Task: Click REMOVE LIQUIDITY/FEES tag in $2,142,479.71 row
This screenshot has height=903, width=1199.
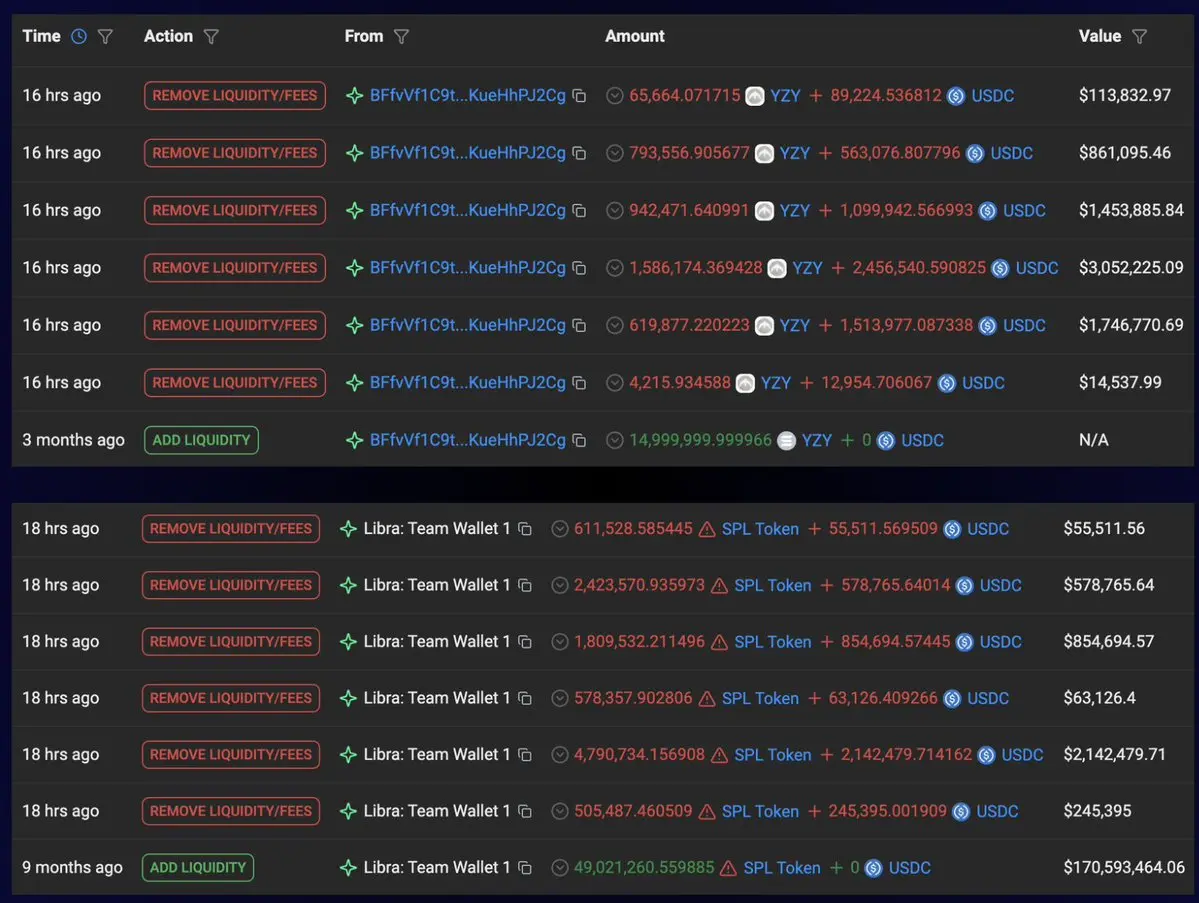Action: pos(231,755)
